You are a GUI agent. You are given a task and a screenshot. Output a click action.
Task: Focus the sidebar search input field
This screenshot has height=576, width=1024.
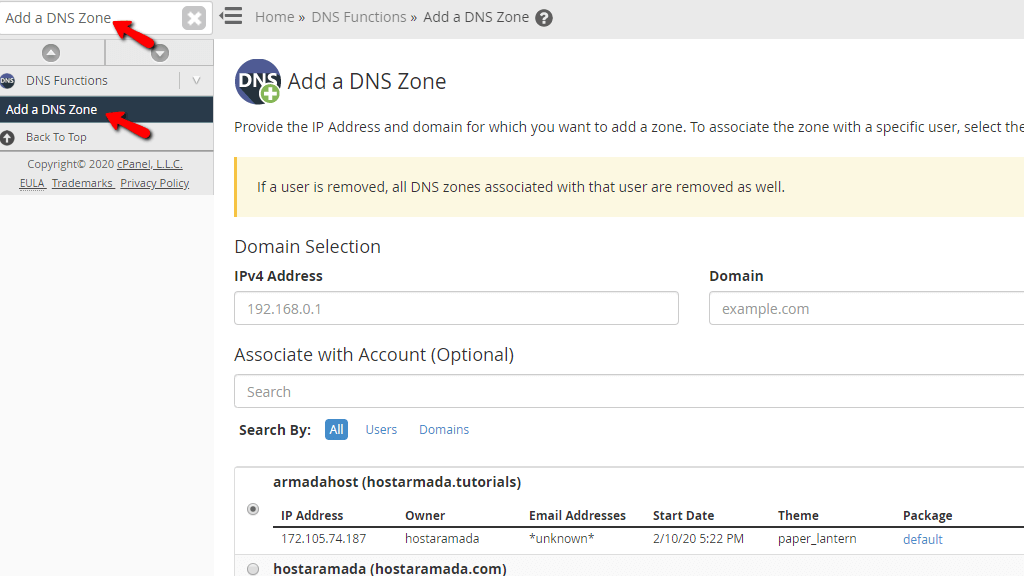pos(90,18)
